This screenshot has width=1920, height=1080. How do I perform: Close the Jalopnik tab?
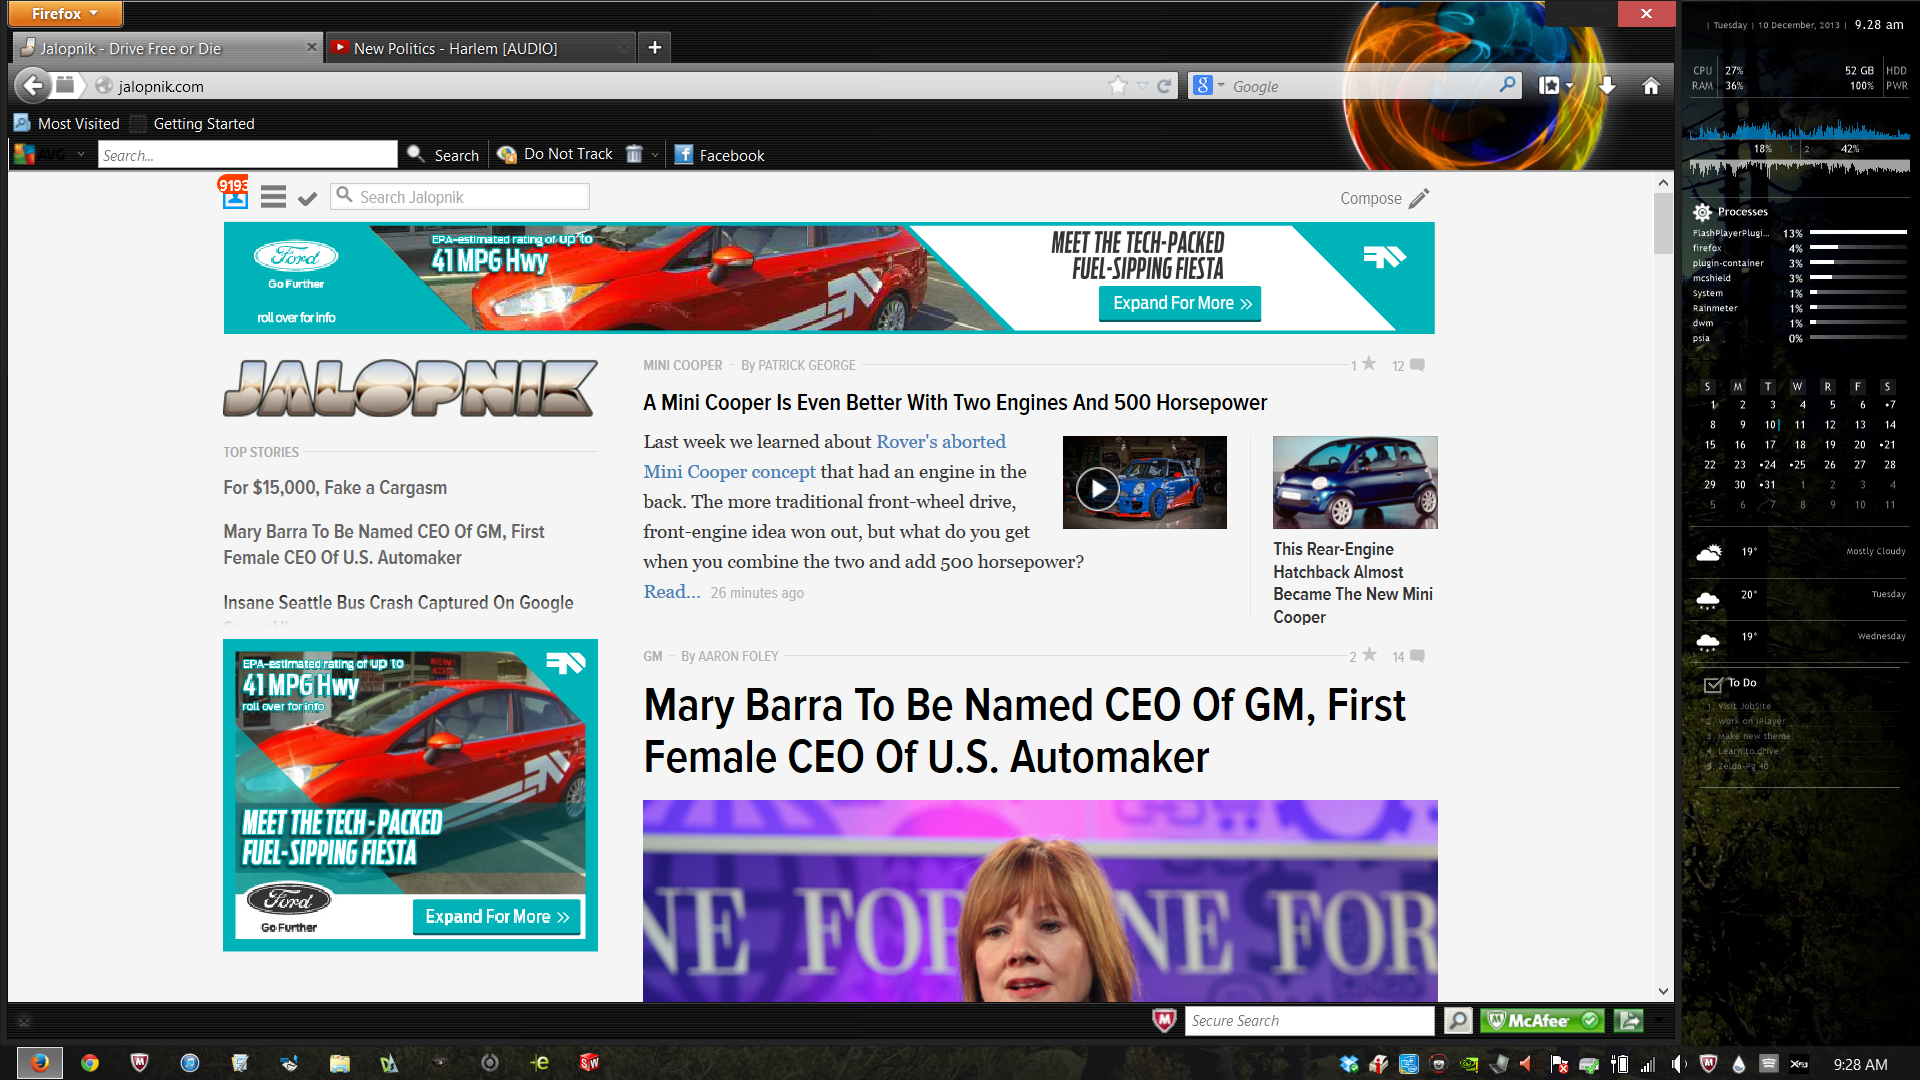coord(311,47)
